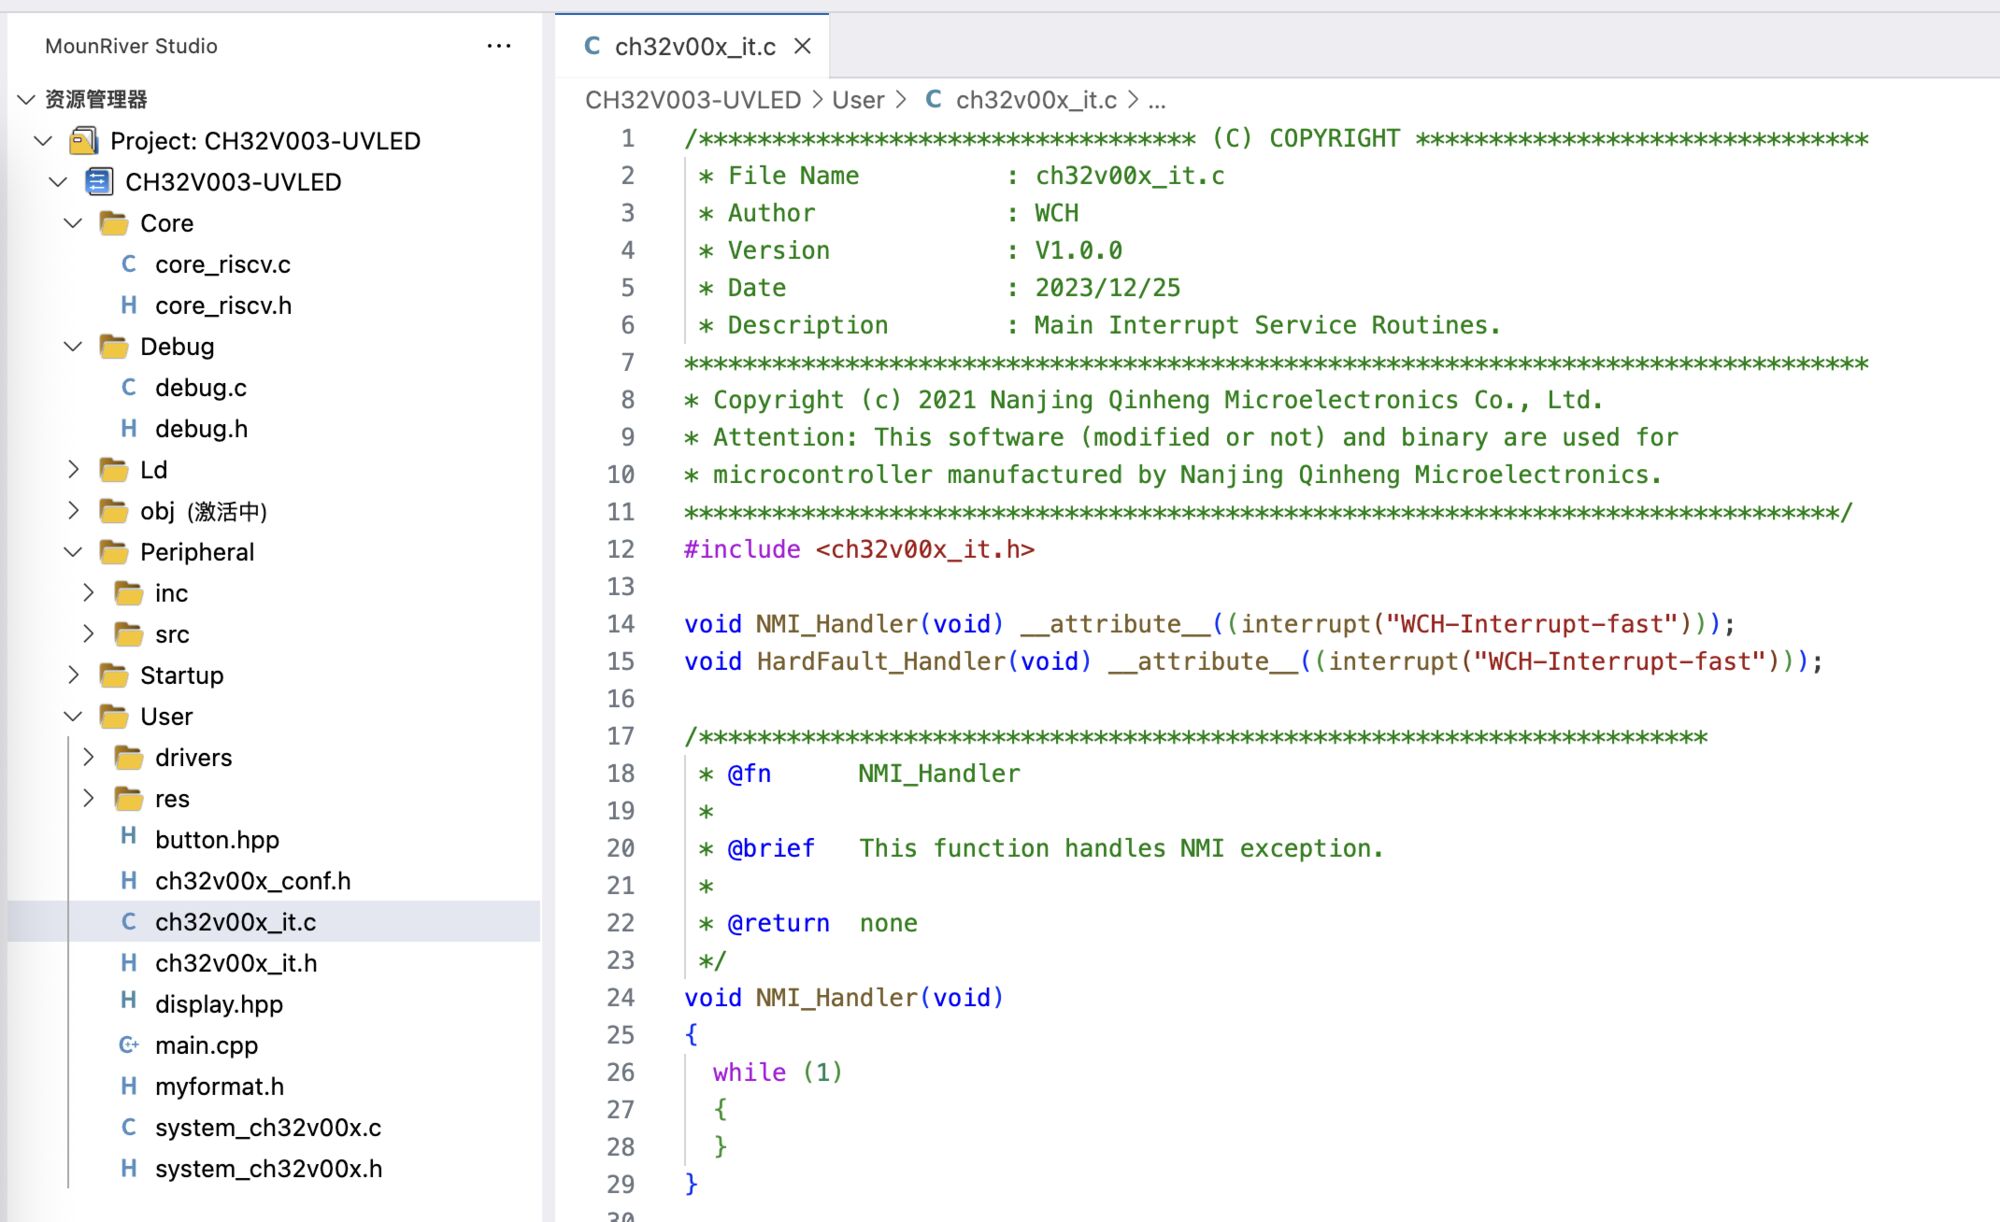Switch to the ch32v00x_it.c tab
The image size is (2000, 1222).
point(694,46)
